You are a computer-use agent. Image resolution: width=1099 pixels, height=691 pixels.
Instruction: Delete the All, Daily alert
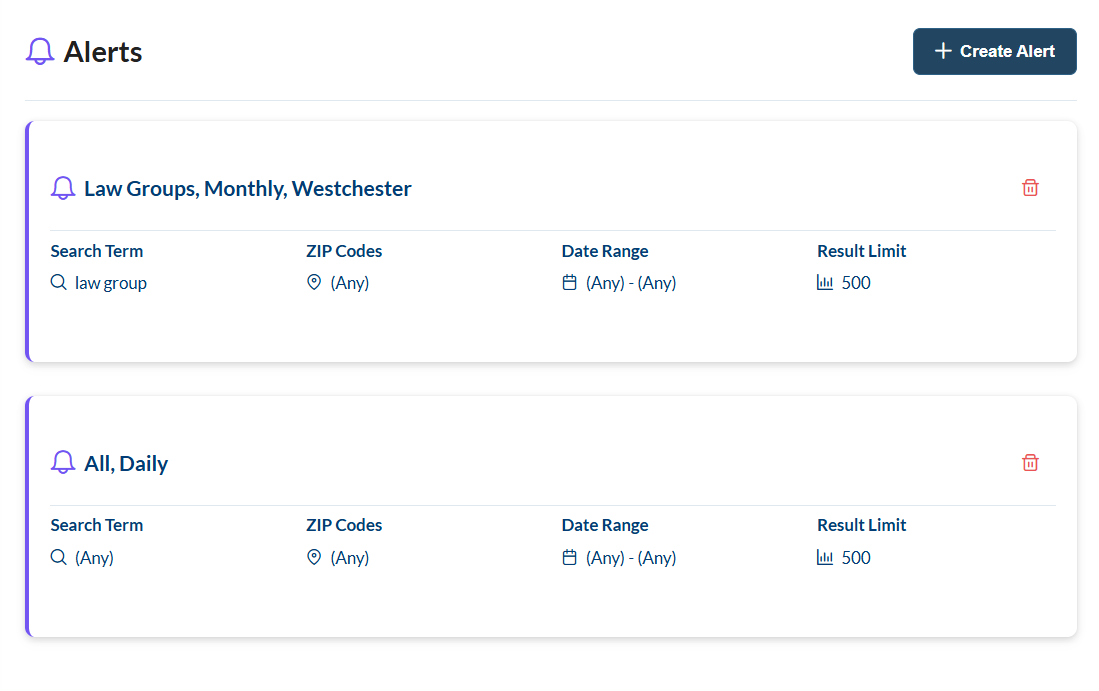click(1030, 463)
